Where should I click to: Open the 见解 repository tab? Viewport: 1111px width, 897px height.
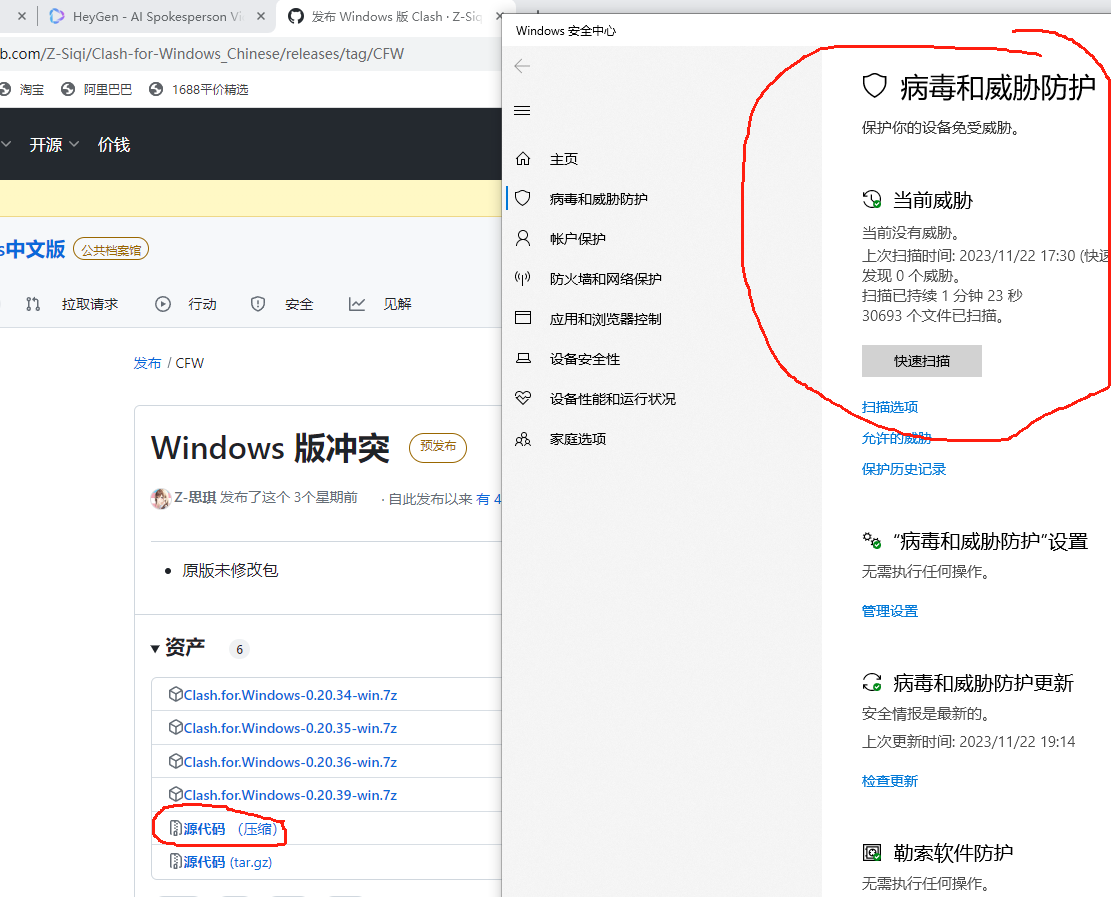[380, 304]
